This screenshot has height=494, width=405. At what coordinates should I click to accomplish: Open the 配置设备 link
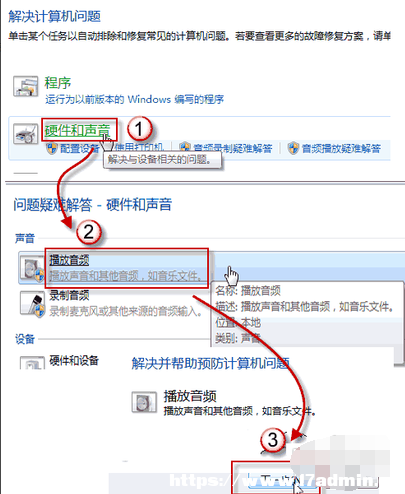(x=80, y=148)
